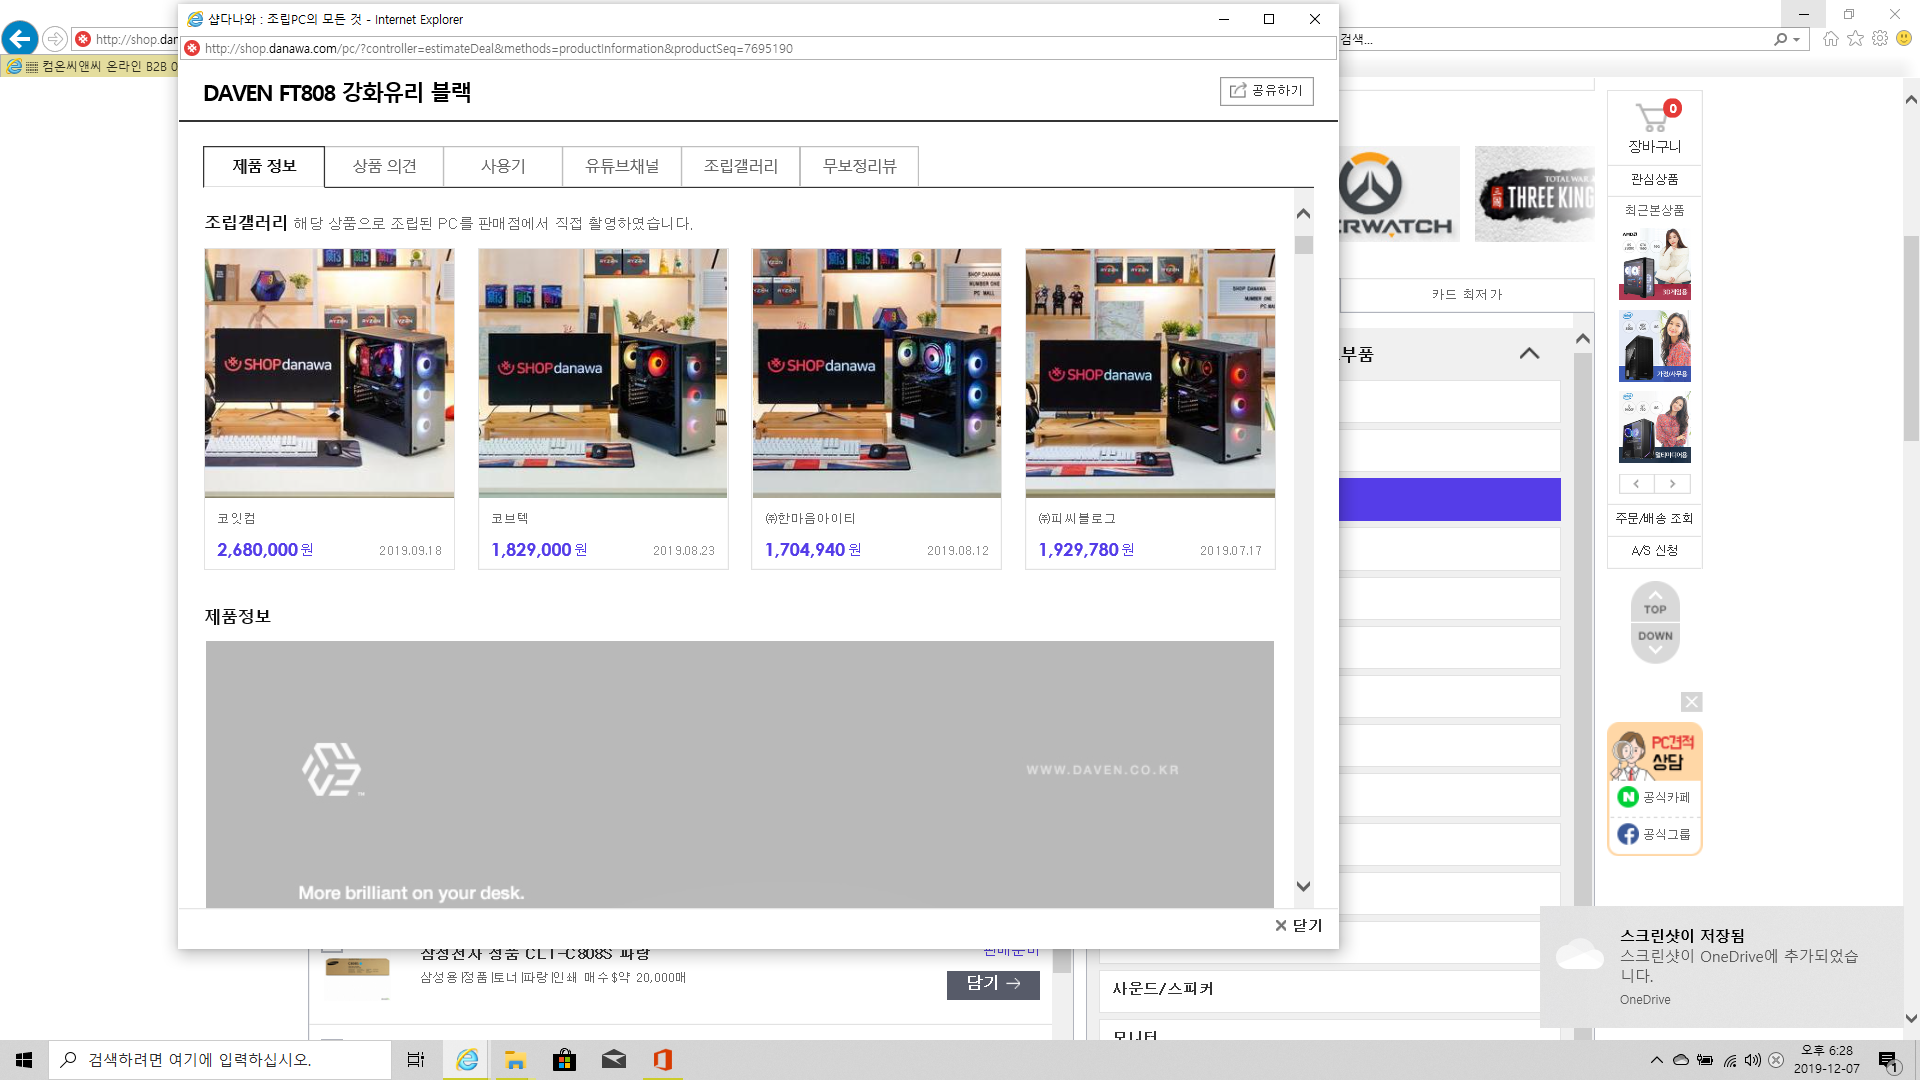
Task: Click the browser forward arrow button
Action: [x=55, y=39]
